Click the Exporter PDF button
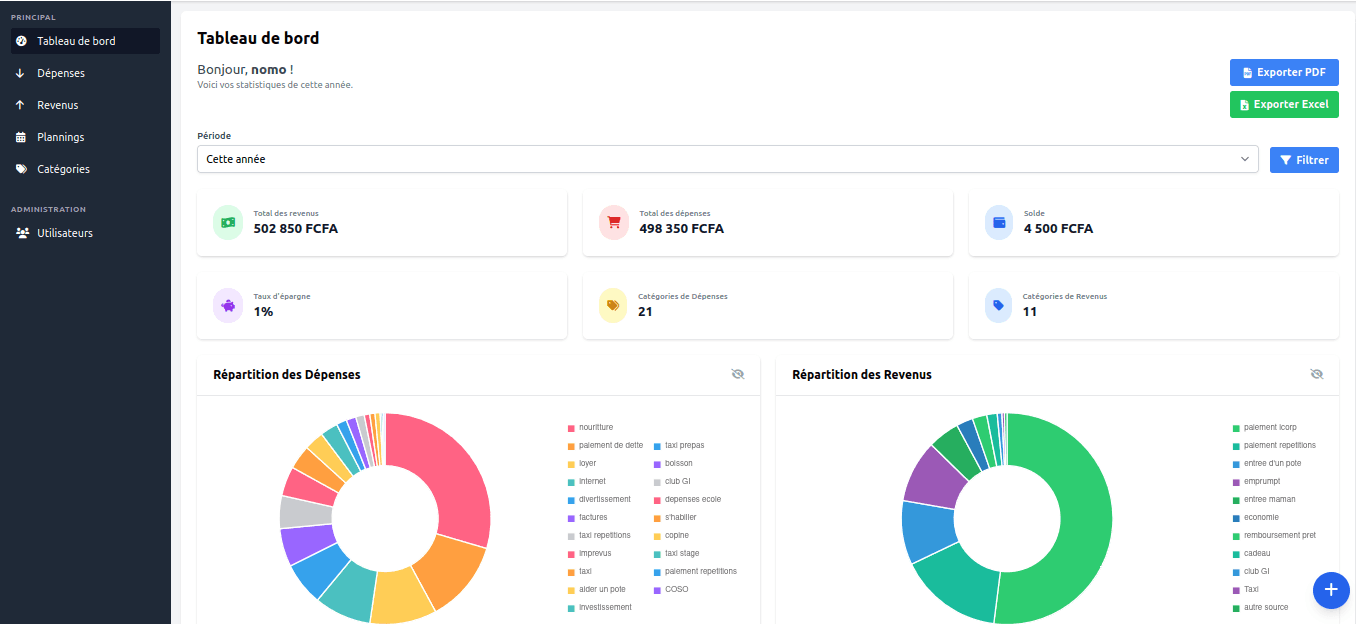Viewport: 1356px width, 624px height. [x=1284, y=71]
